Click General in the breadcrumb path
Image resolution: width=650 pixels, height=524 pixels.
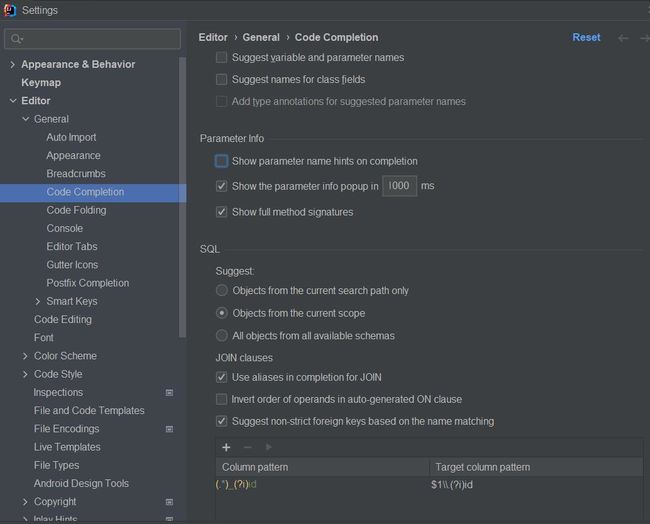261,38
